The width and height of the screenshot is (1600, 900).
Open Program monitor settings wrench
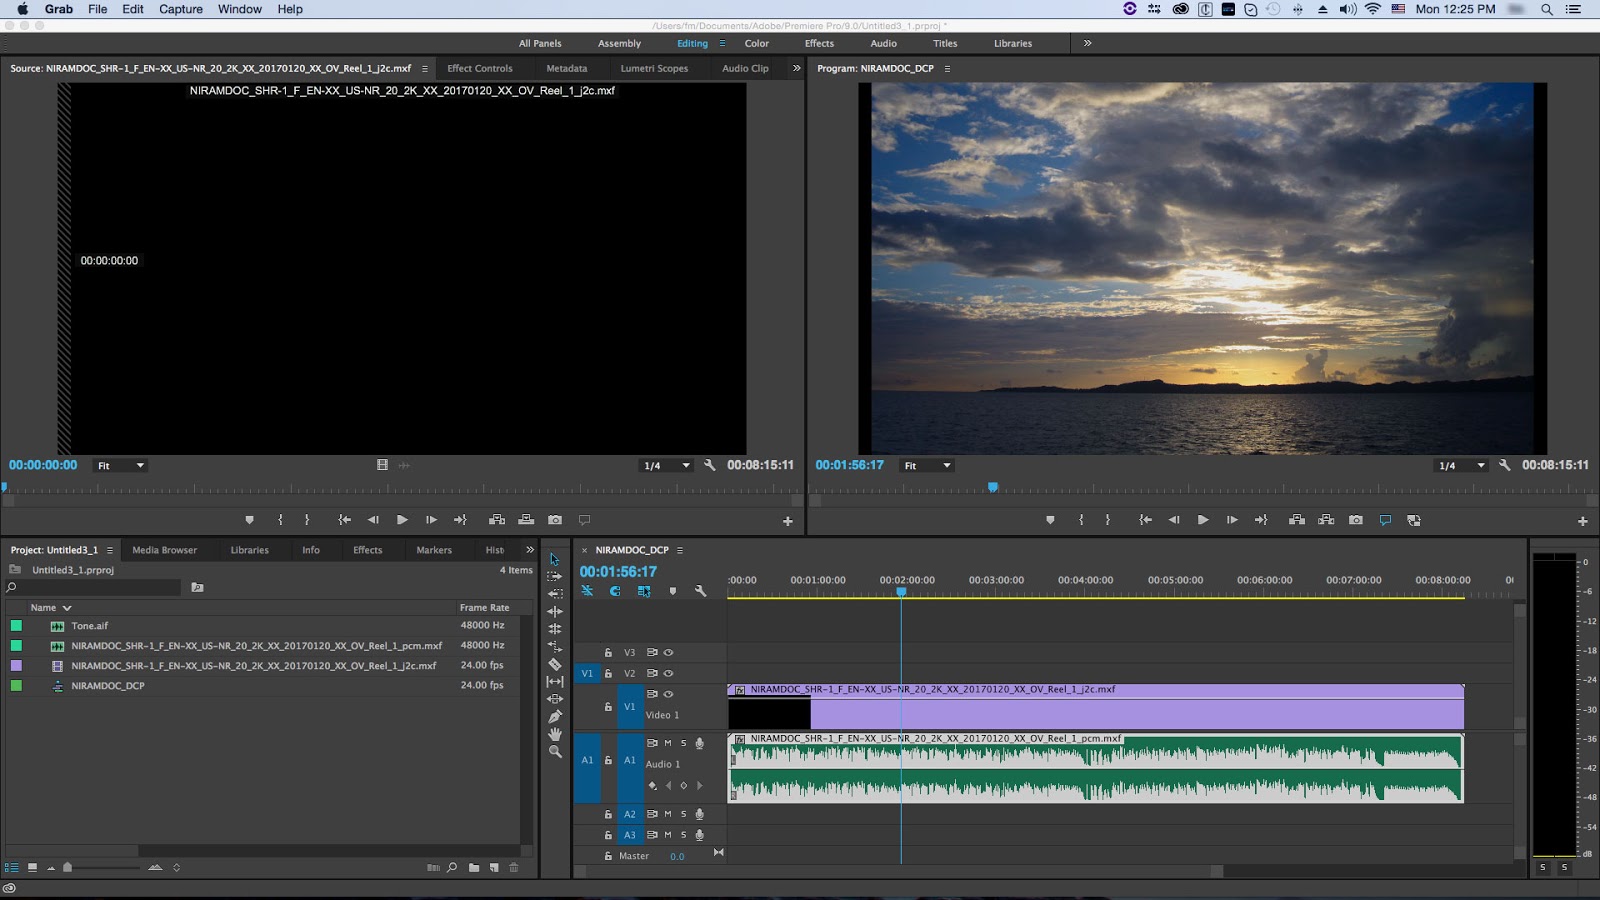point(1504,465)
